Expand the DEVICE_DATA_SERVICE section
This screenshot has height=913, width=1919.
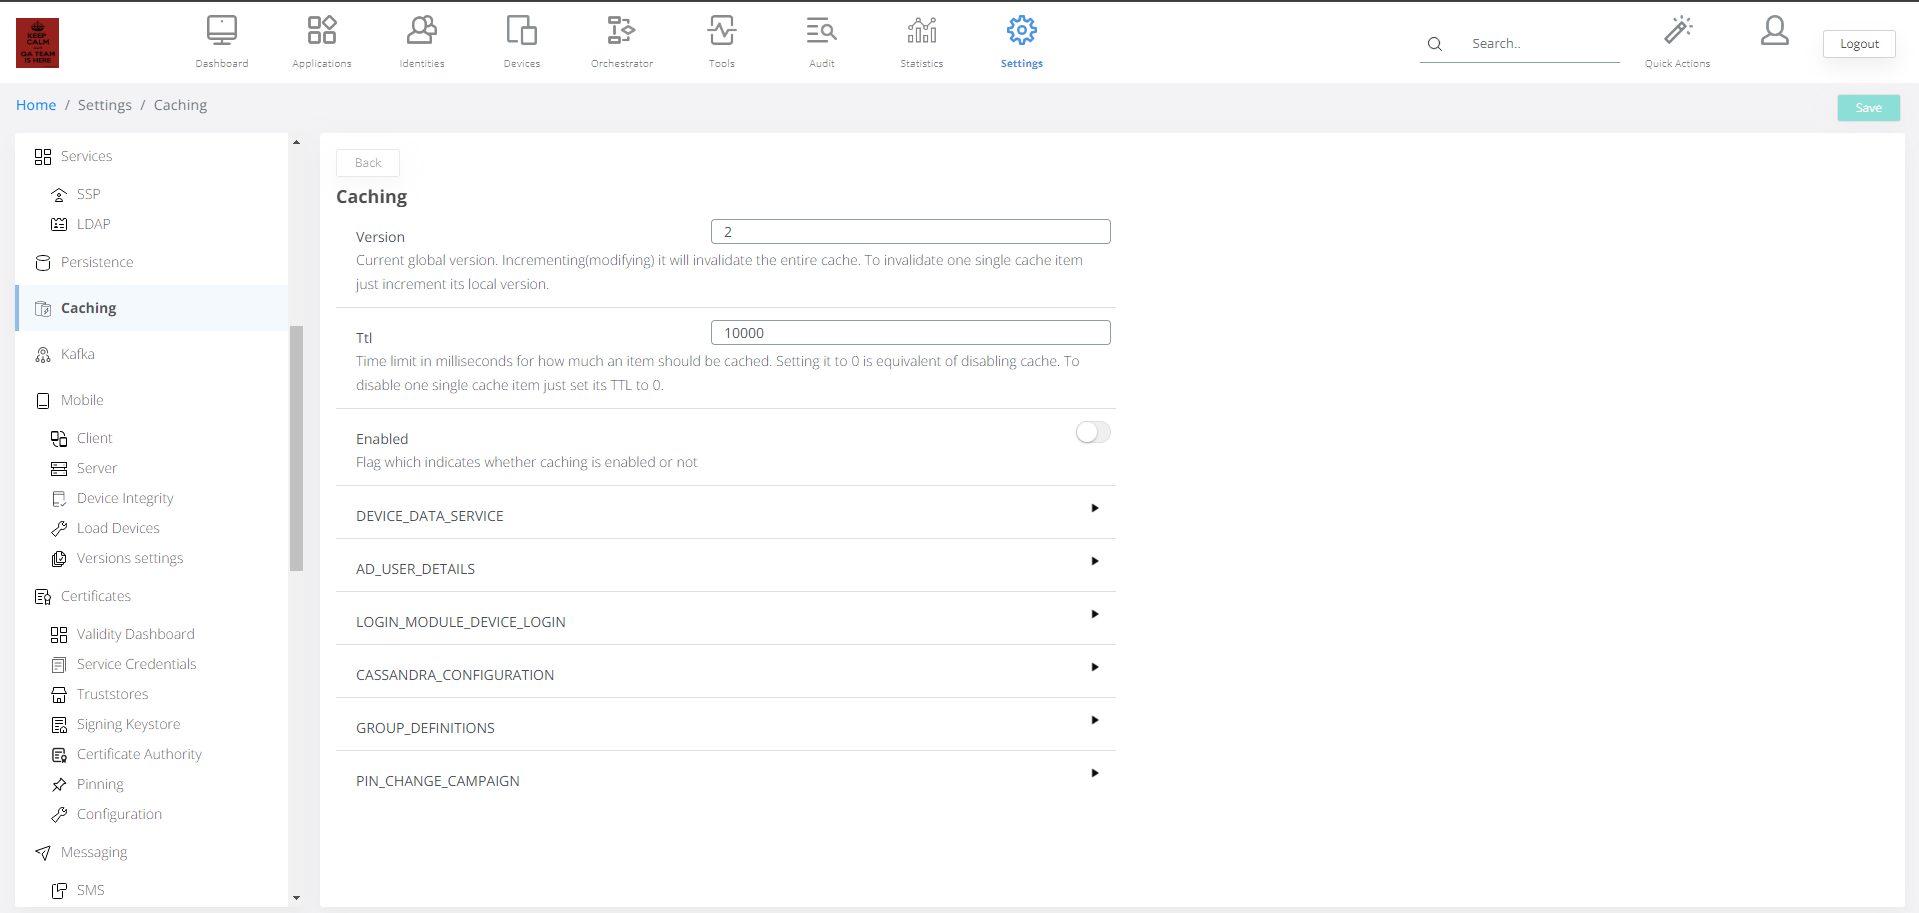click(1094, 508)
